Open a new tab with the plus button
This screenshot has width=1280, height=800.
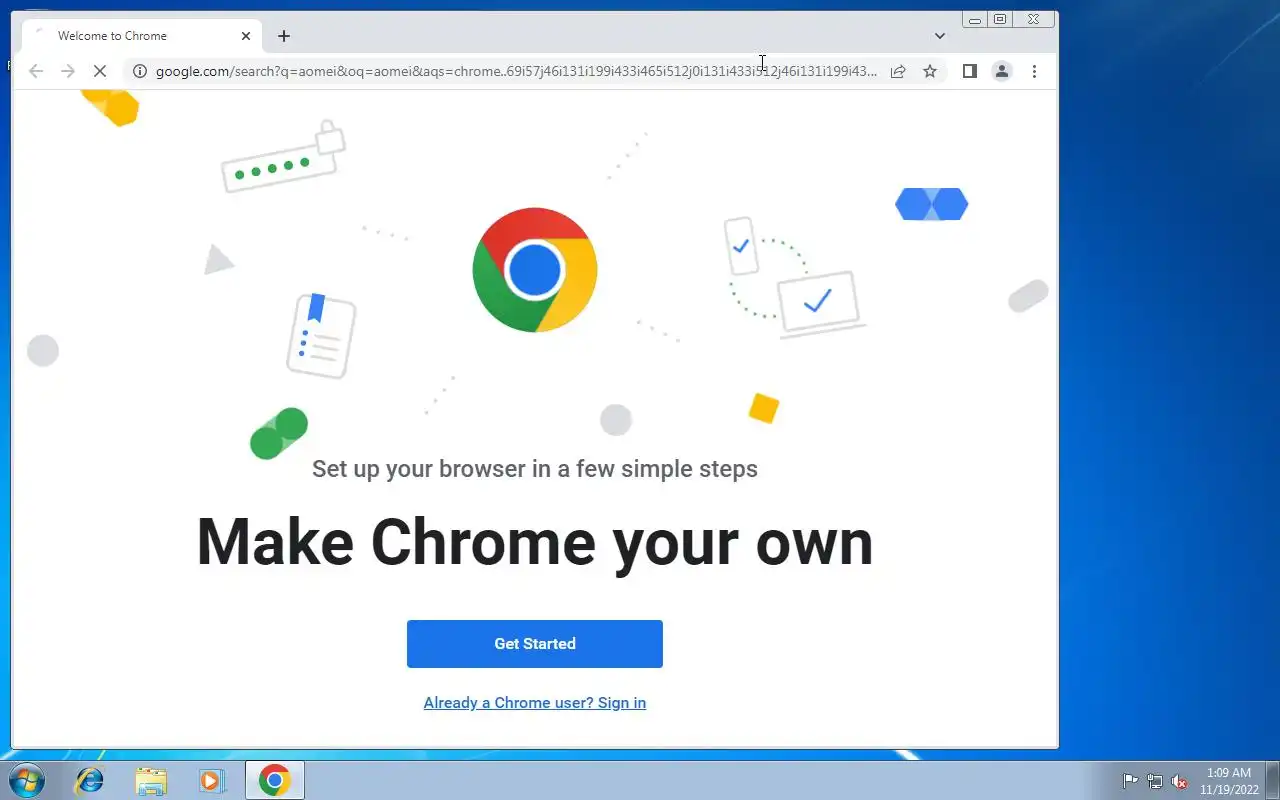click(284, 36)
